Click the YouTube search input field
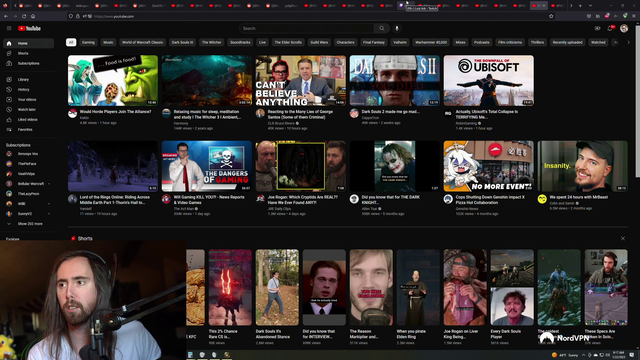The image size is (640, 360). pos(307,29)
